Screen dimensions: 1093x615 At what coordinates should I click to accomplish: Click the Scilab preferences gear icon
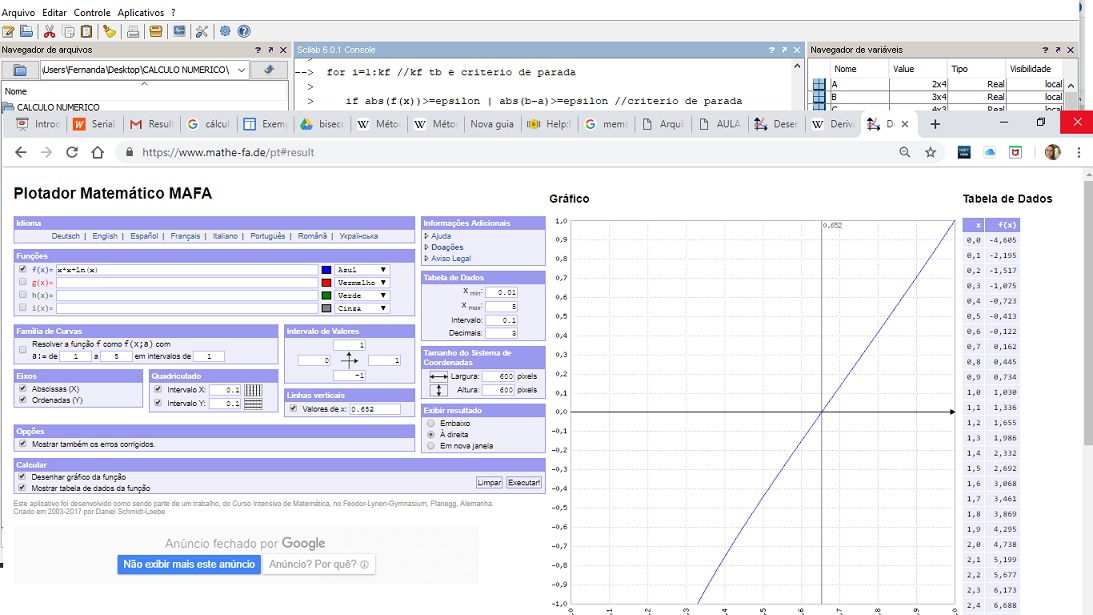tap(225, 32)
